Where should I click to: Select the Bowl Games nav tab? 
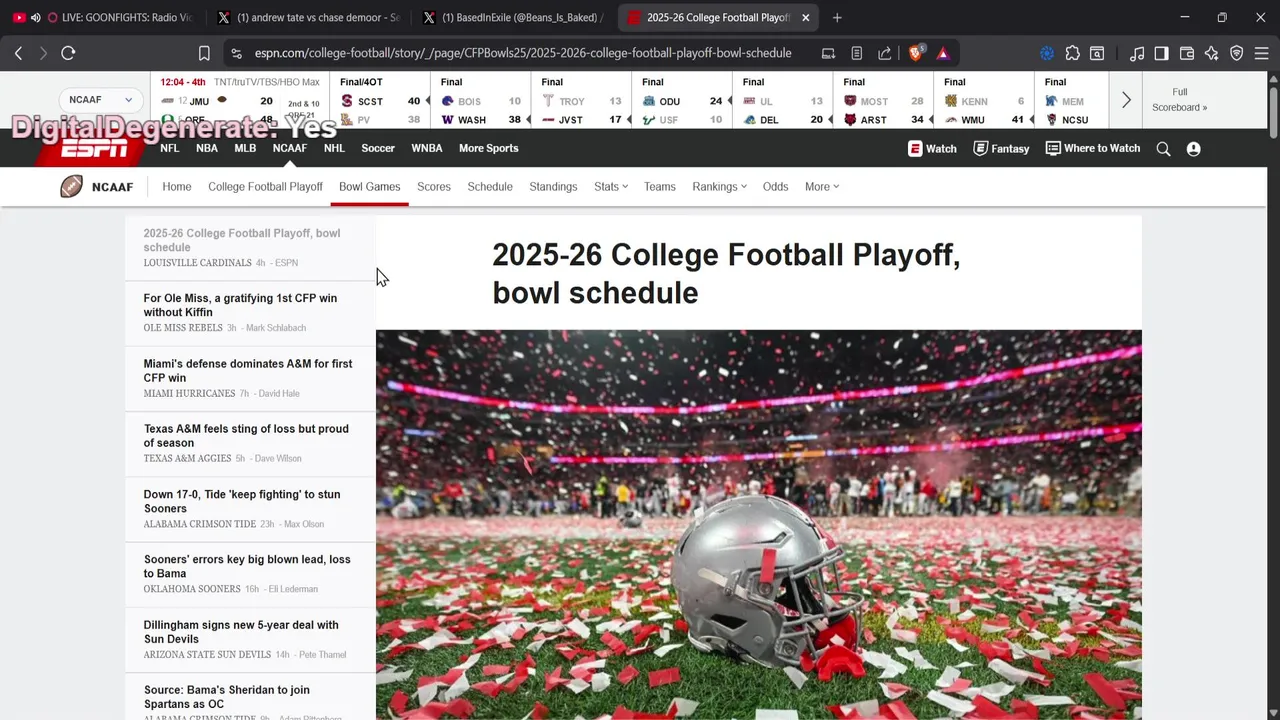pyautogui.click(x=370, y=186)
